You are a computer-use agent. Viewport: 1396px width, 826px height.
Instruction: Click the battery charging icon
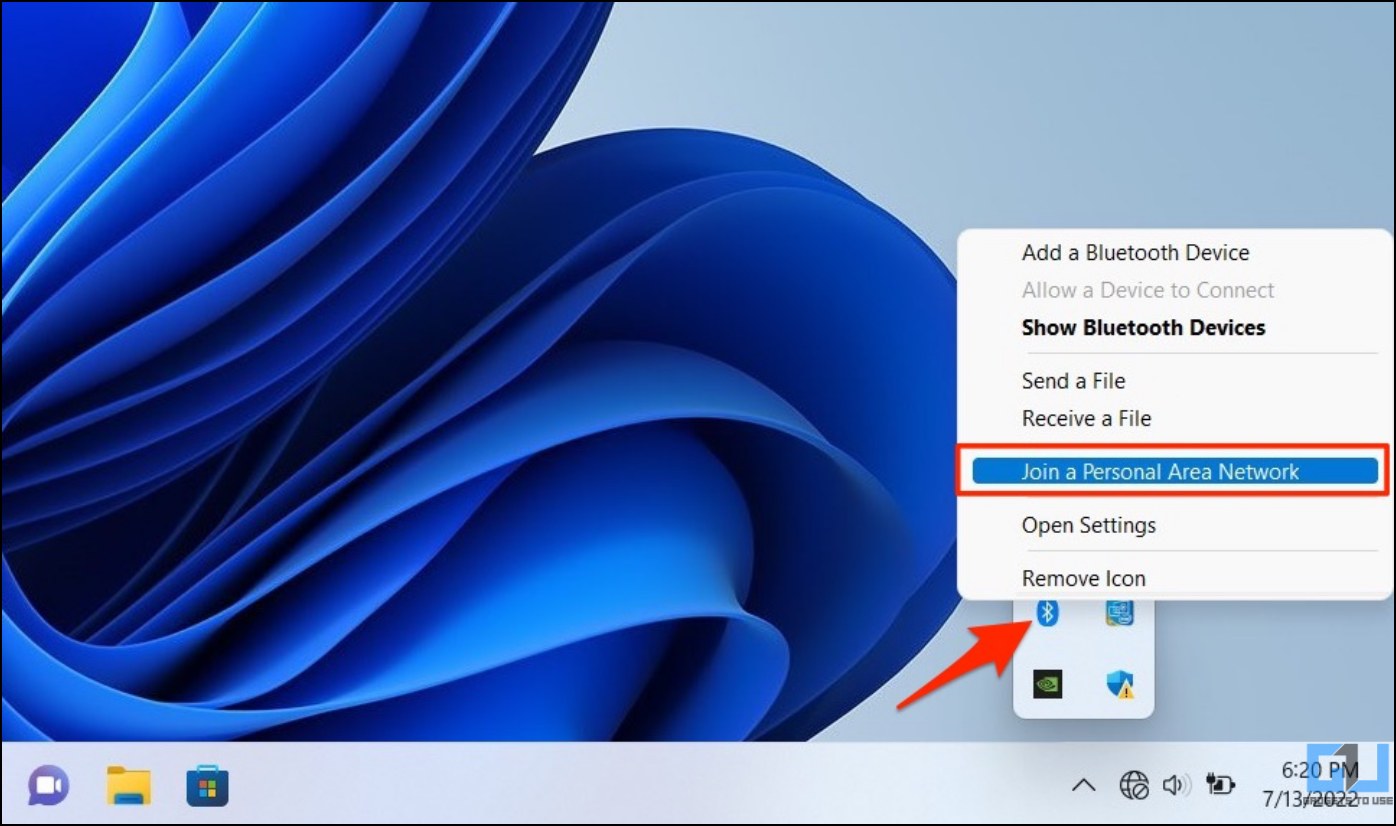click(1221, 785)
